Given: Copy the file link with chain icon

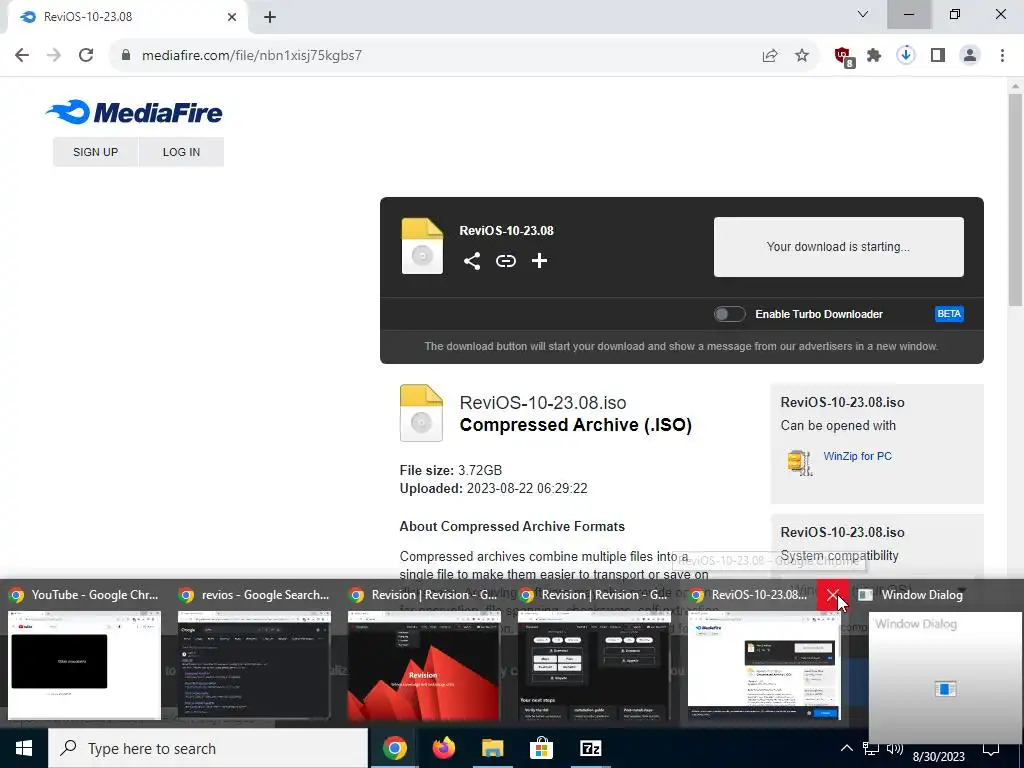Looking at the screenshot, I should click(505, 261).
